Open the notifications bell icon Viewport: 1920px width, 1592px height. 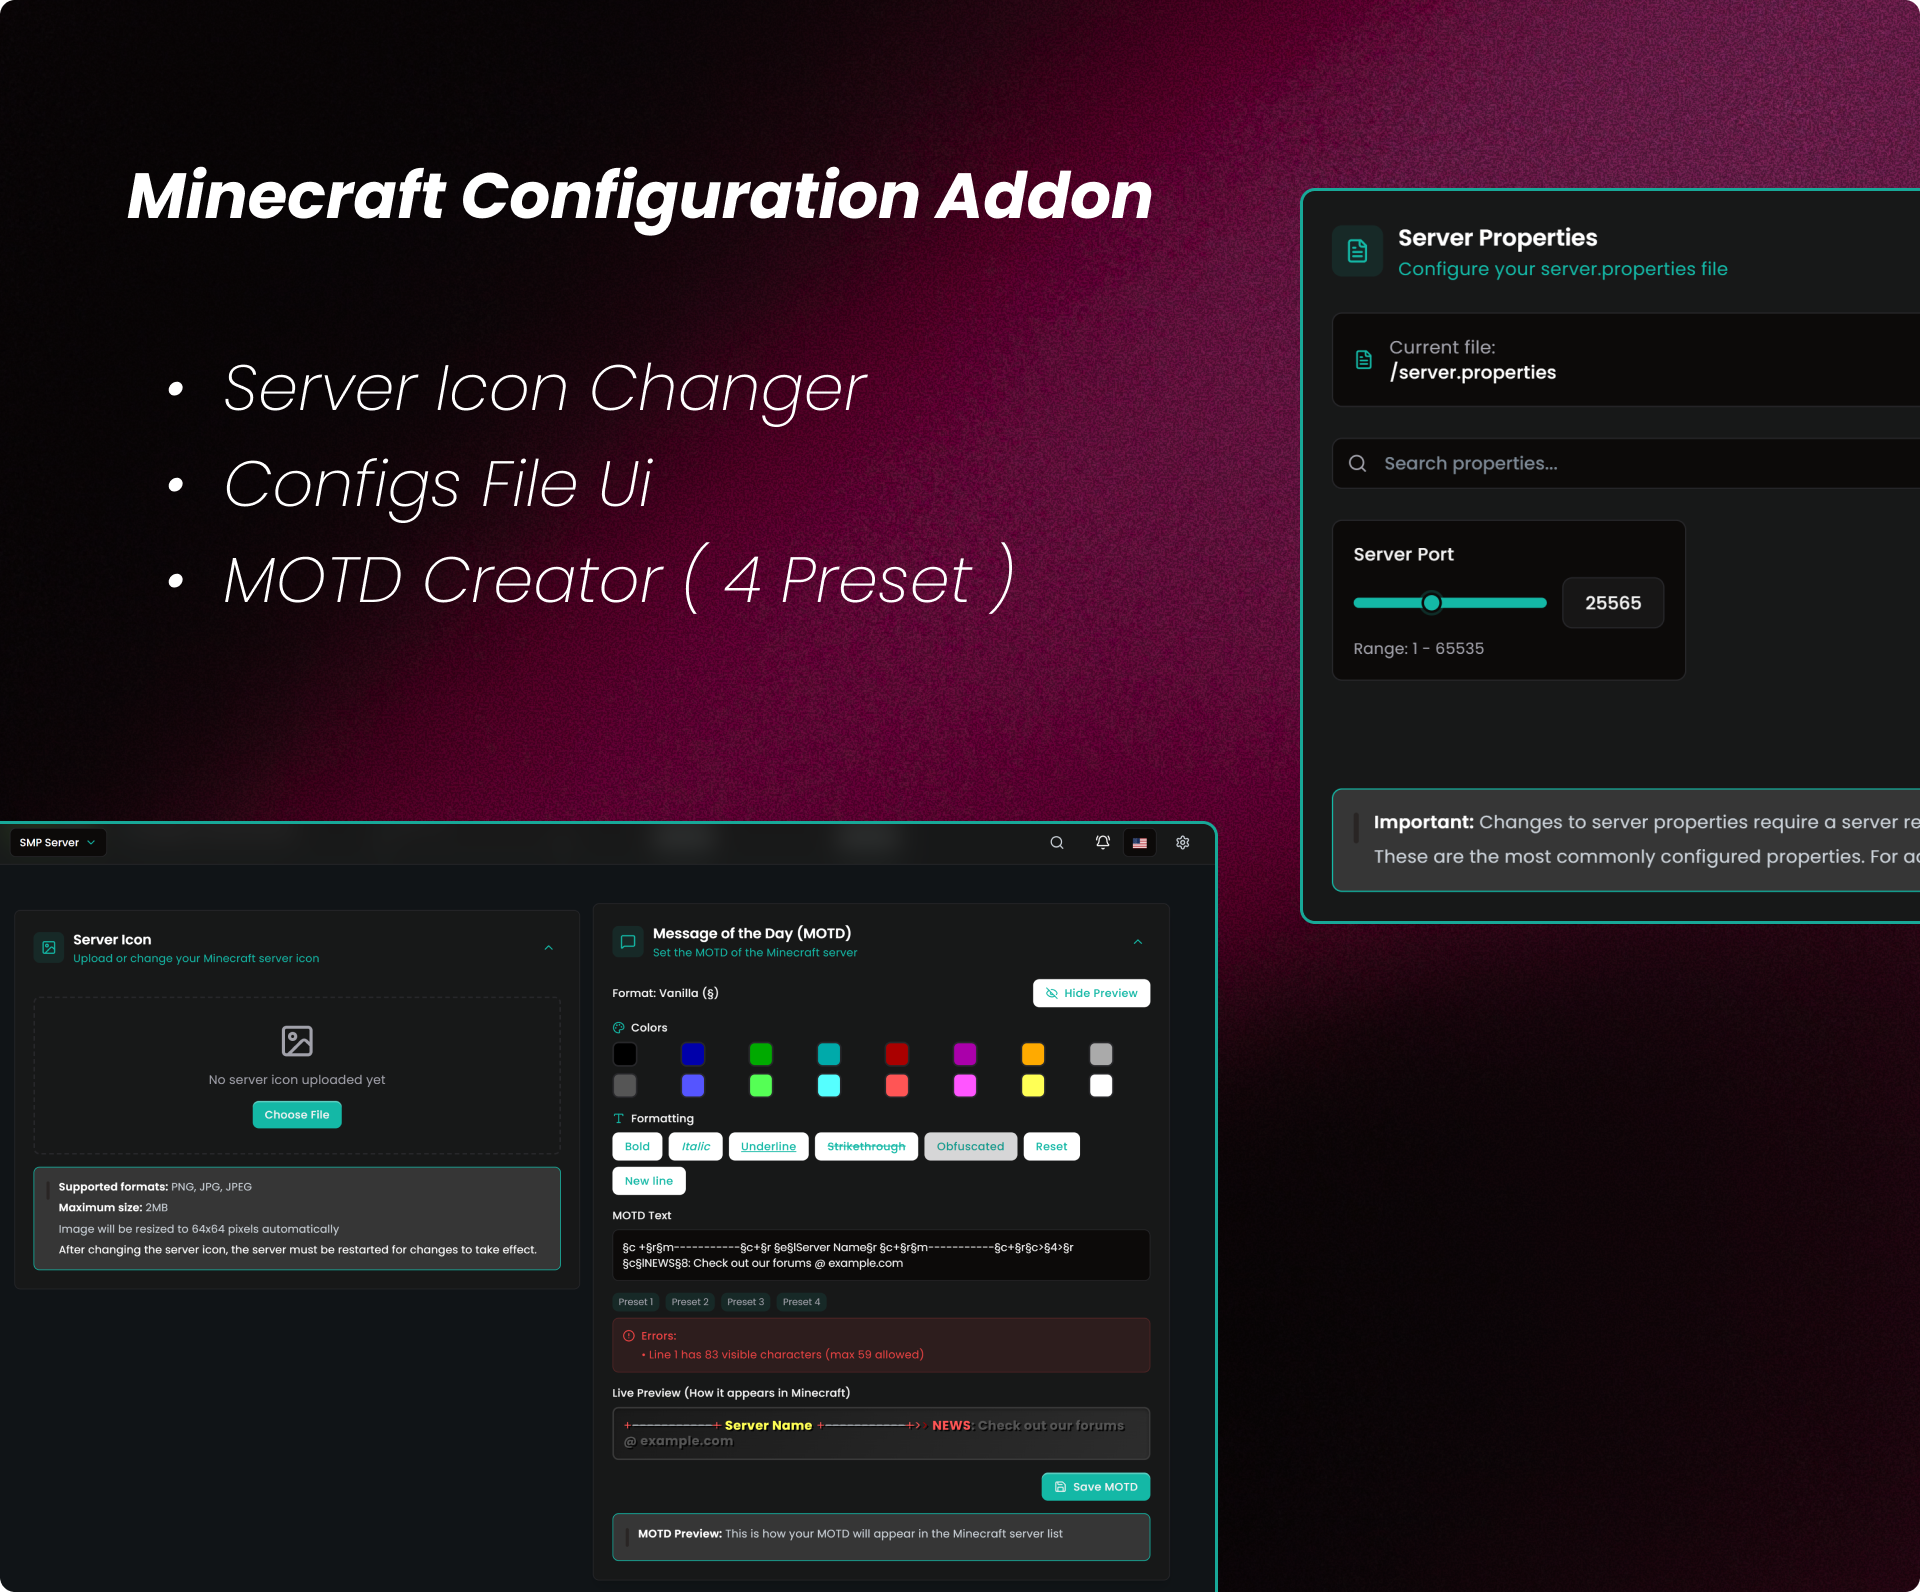(1102, 843)
